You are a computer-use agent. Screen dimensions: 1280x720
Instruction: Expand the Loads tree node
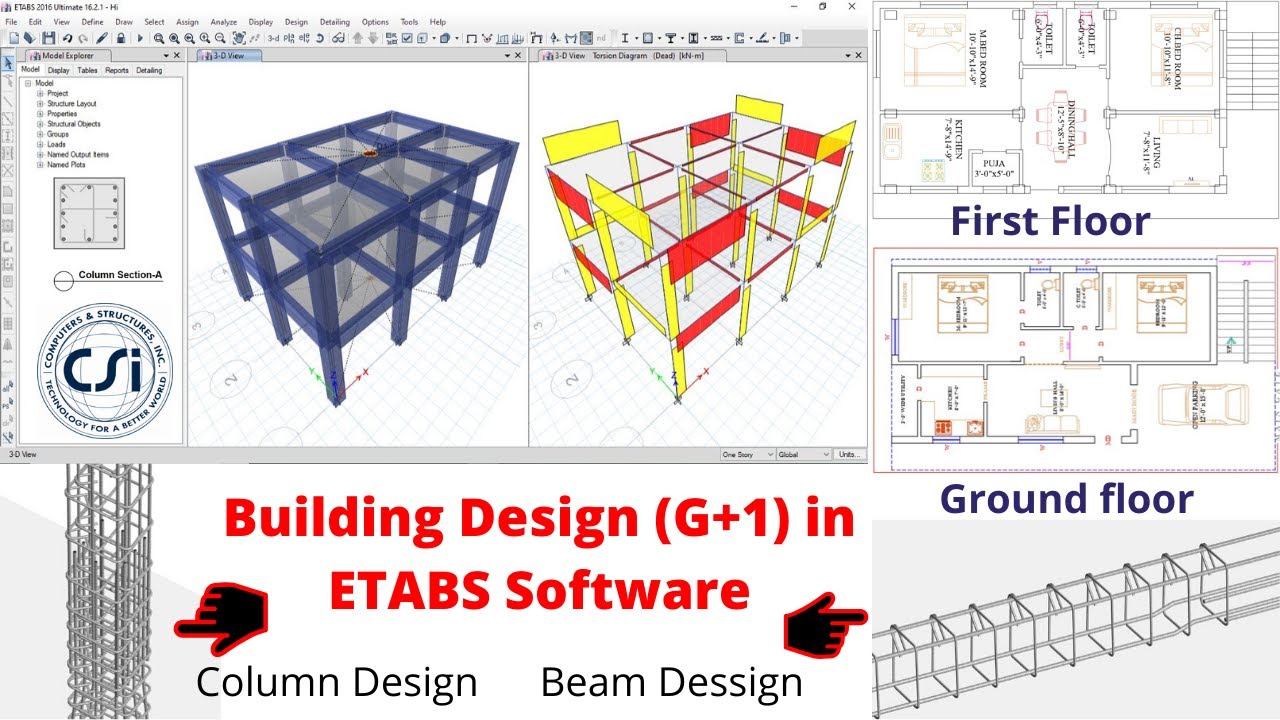pos(41,144)
